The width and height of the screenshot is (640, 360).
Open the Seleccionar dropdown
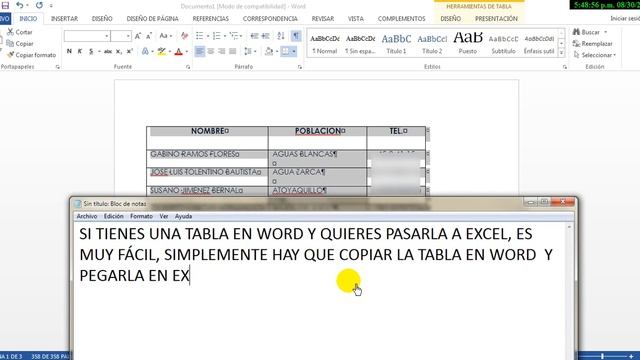point(595,55)
